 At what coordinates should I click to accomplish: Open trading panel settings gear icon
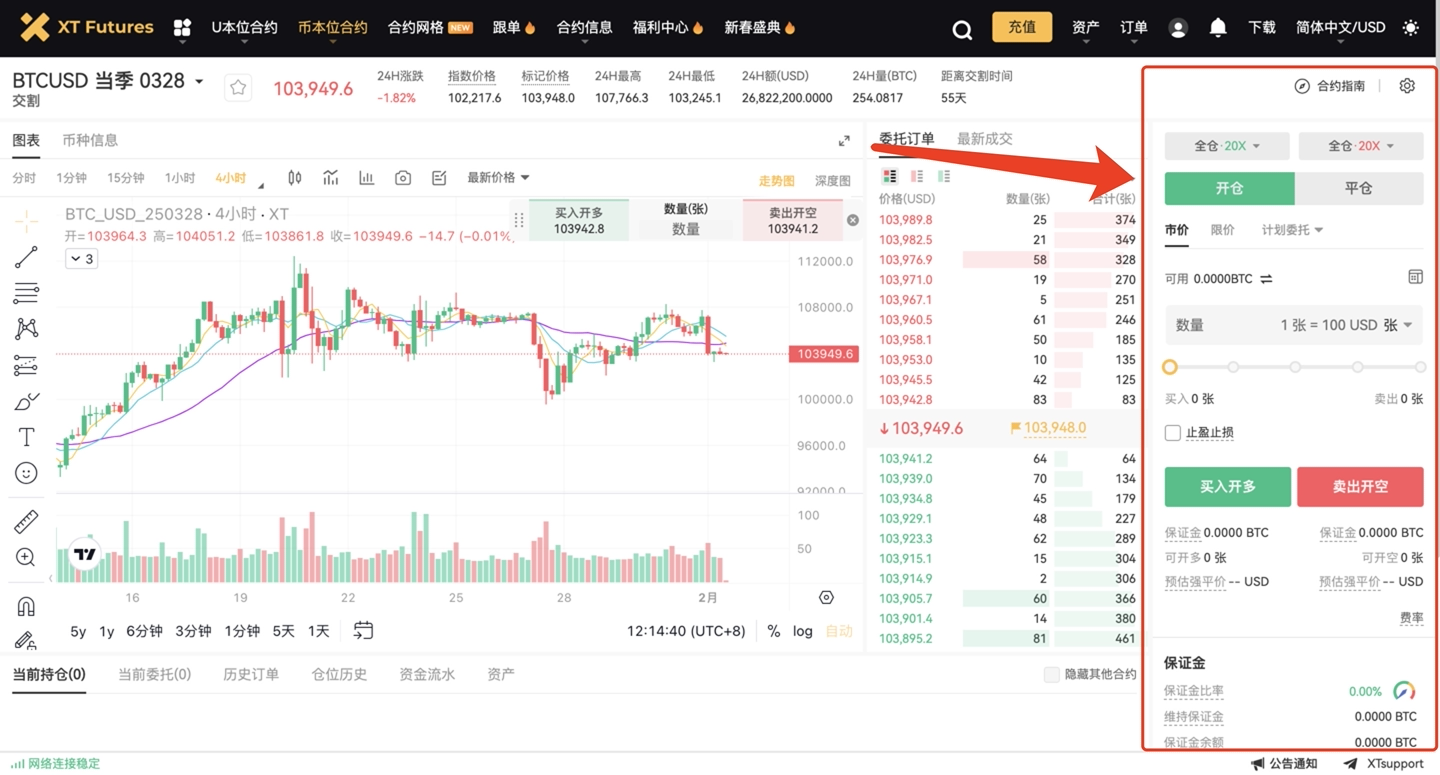click(1407, 86)
